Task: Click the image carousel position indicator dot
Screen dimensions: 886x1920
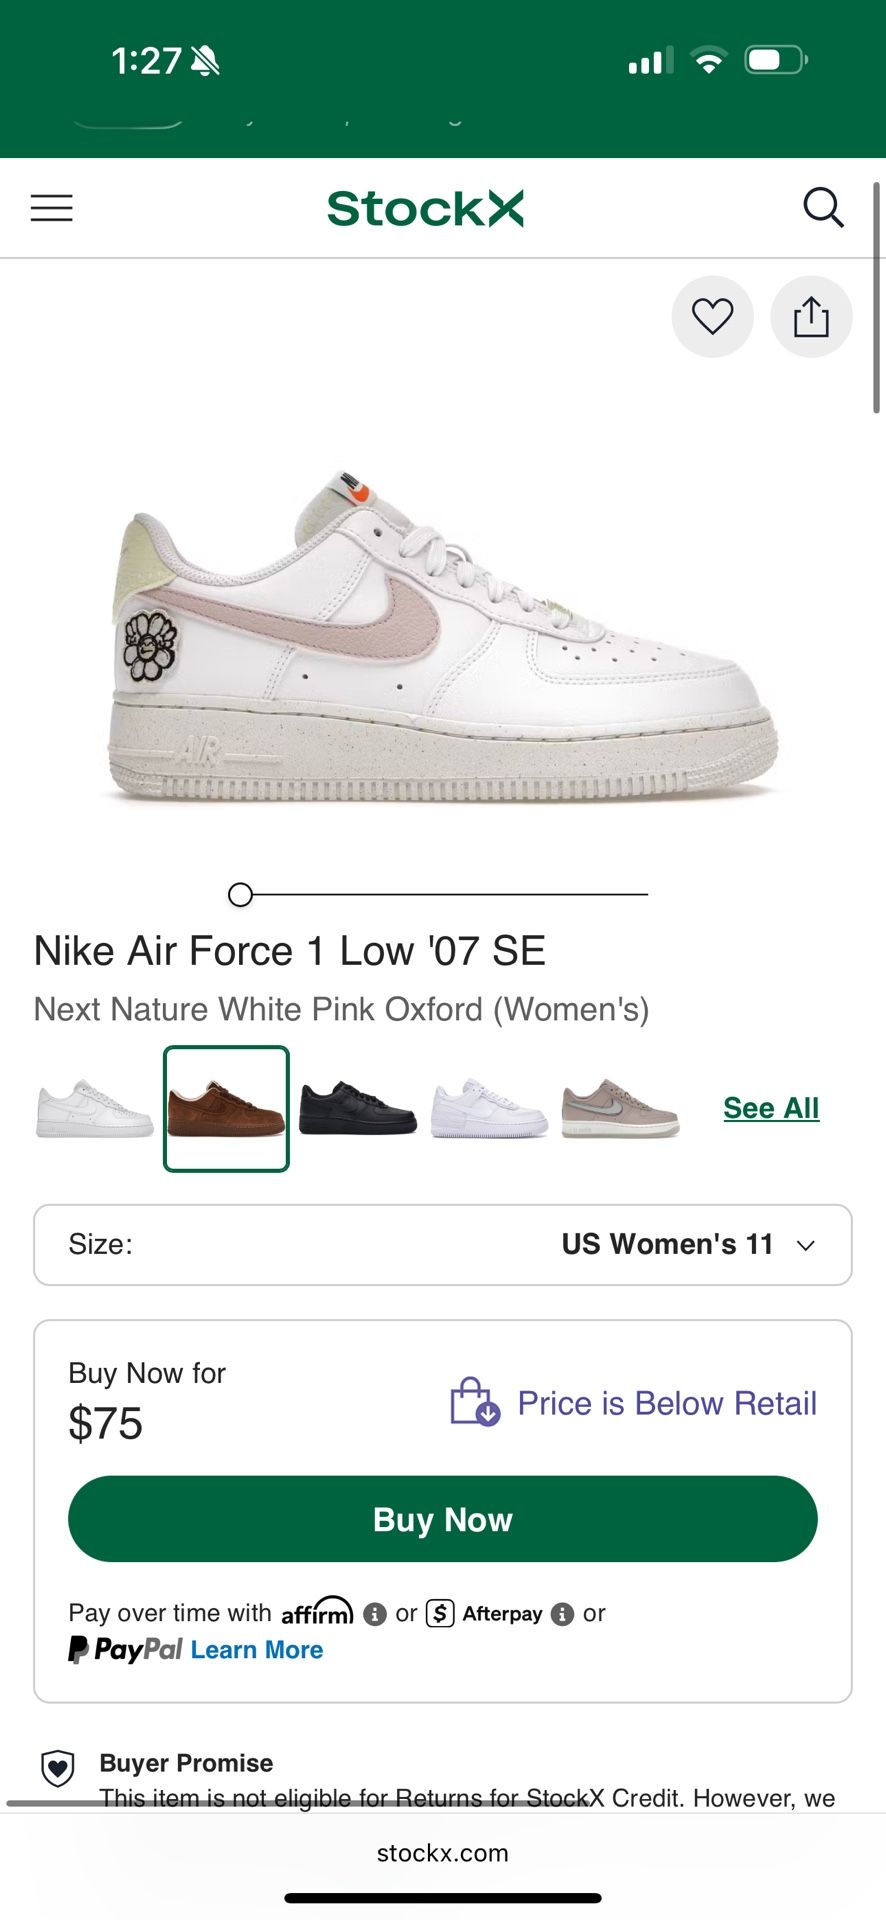Action: coord(240,895)
